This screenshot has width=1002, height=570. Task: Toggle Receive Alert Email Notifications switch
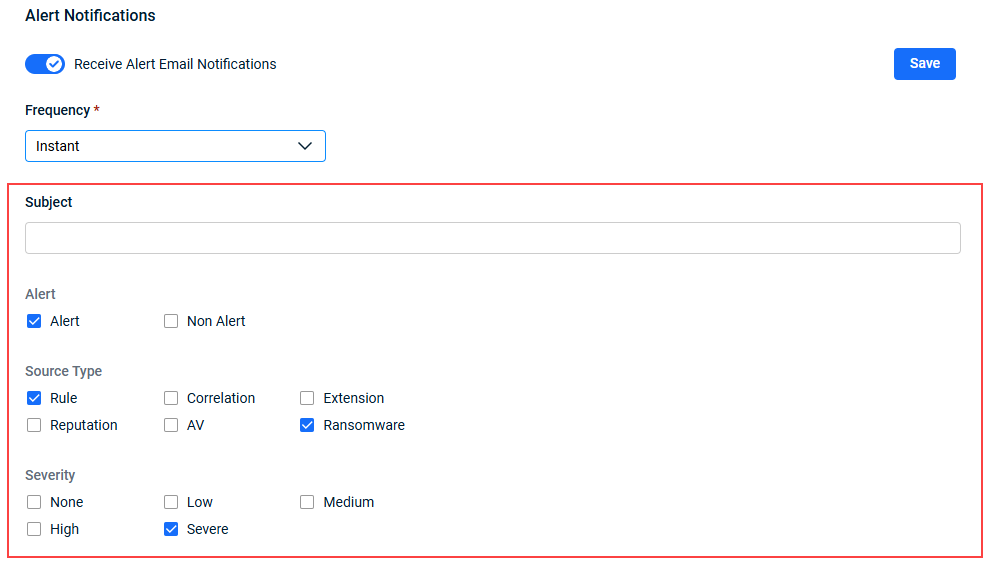pos(45,64)
